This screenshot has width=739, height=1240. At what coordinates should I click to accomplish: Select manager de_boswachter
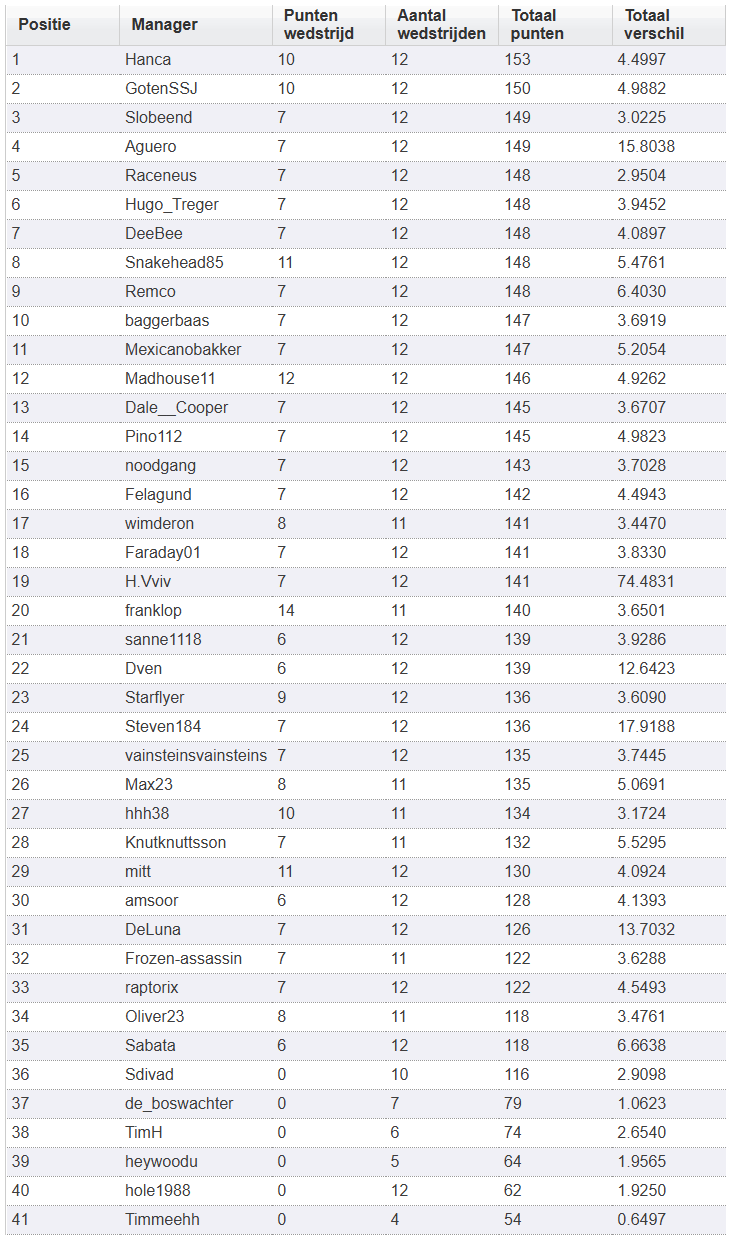tap(179, 1103)
